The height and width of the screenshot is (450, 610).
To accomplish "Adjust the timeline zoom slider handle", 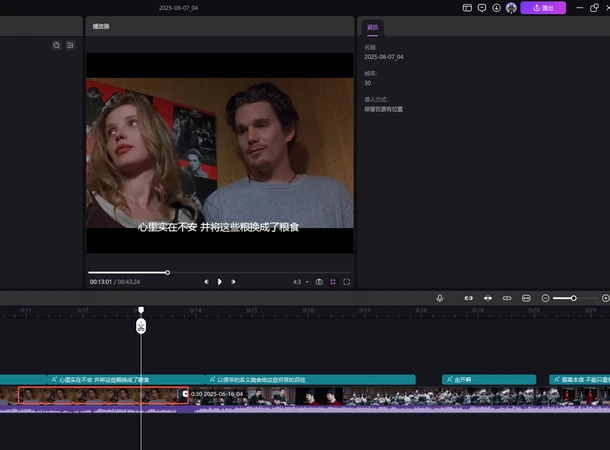I will [573, 298].
